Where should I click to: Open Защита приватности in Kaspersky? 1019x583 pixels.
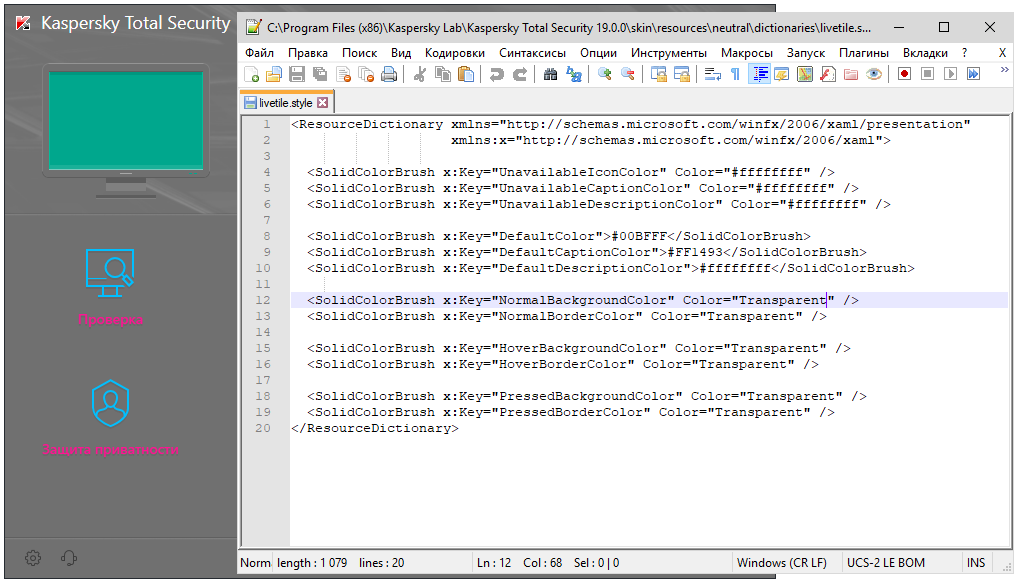click(x=110, y=450)
